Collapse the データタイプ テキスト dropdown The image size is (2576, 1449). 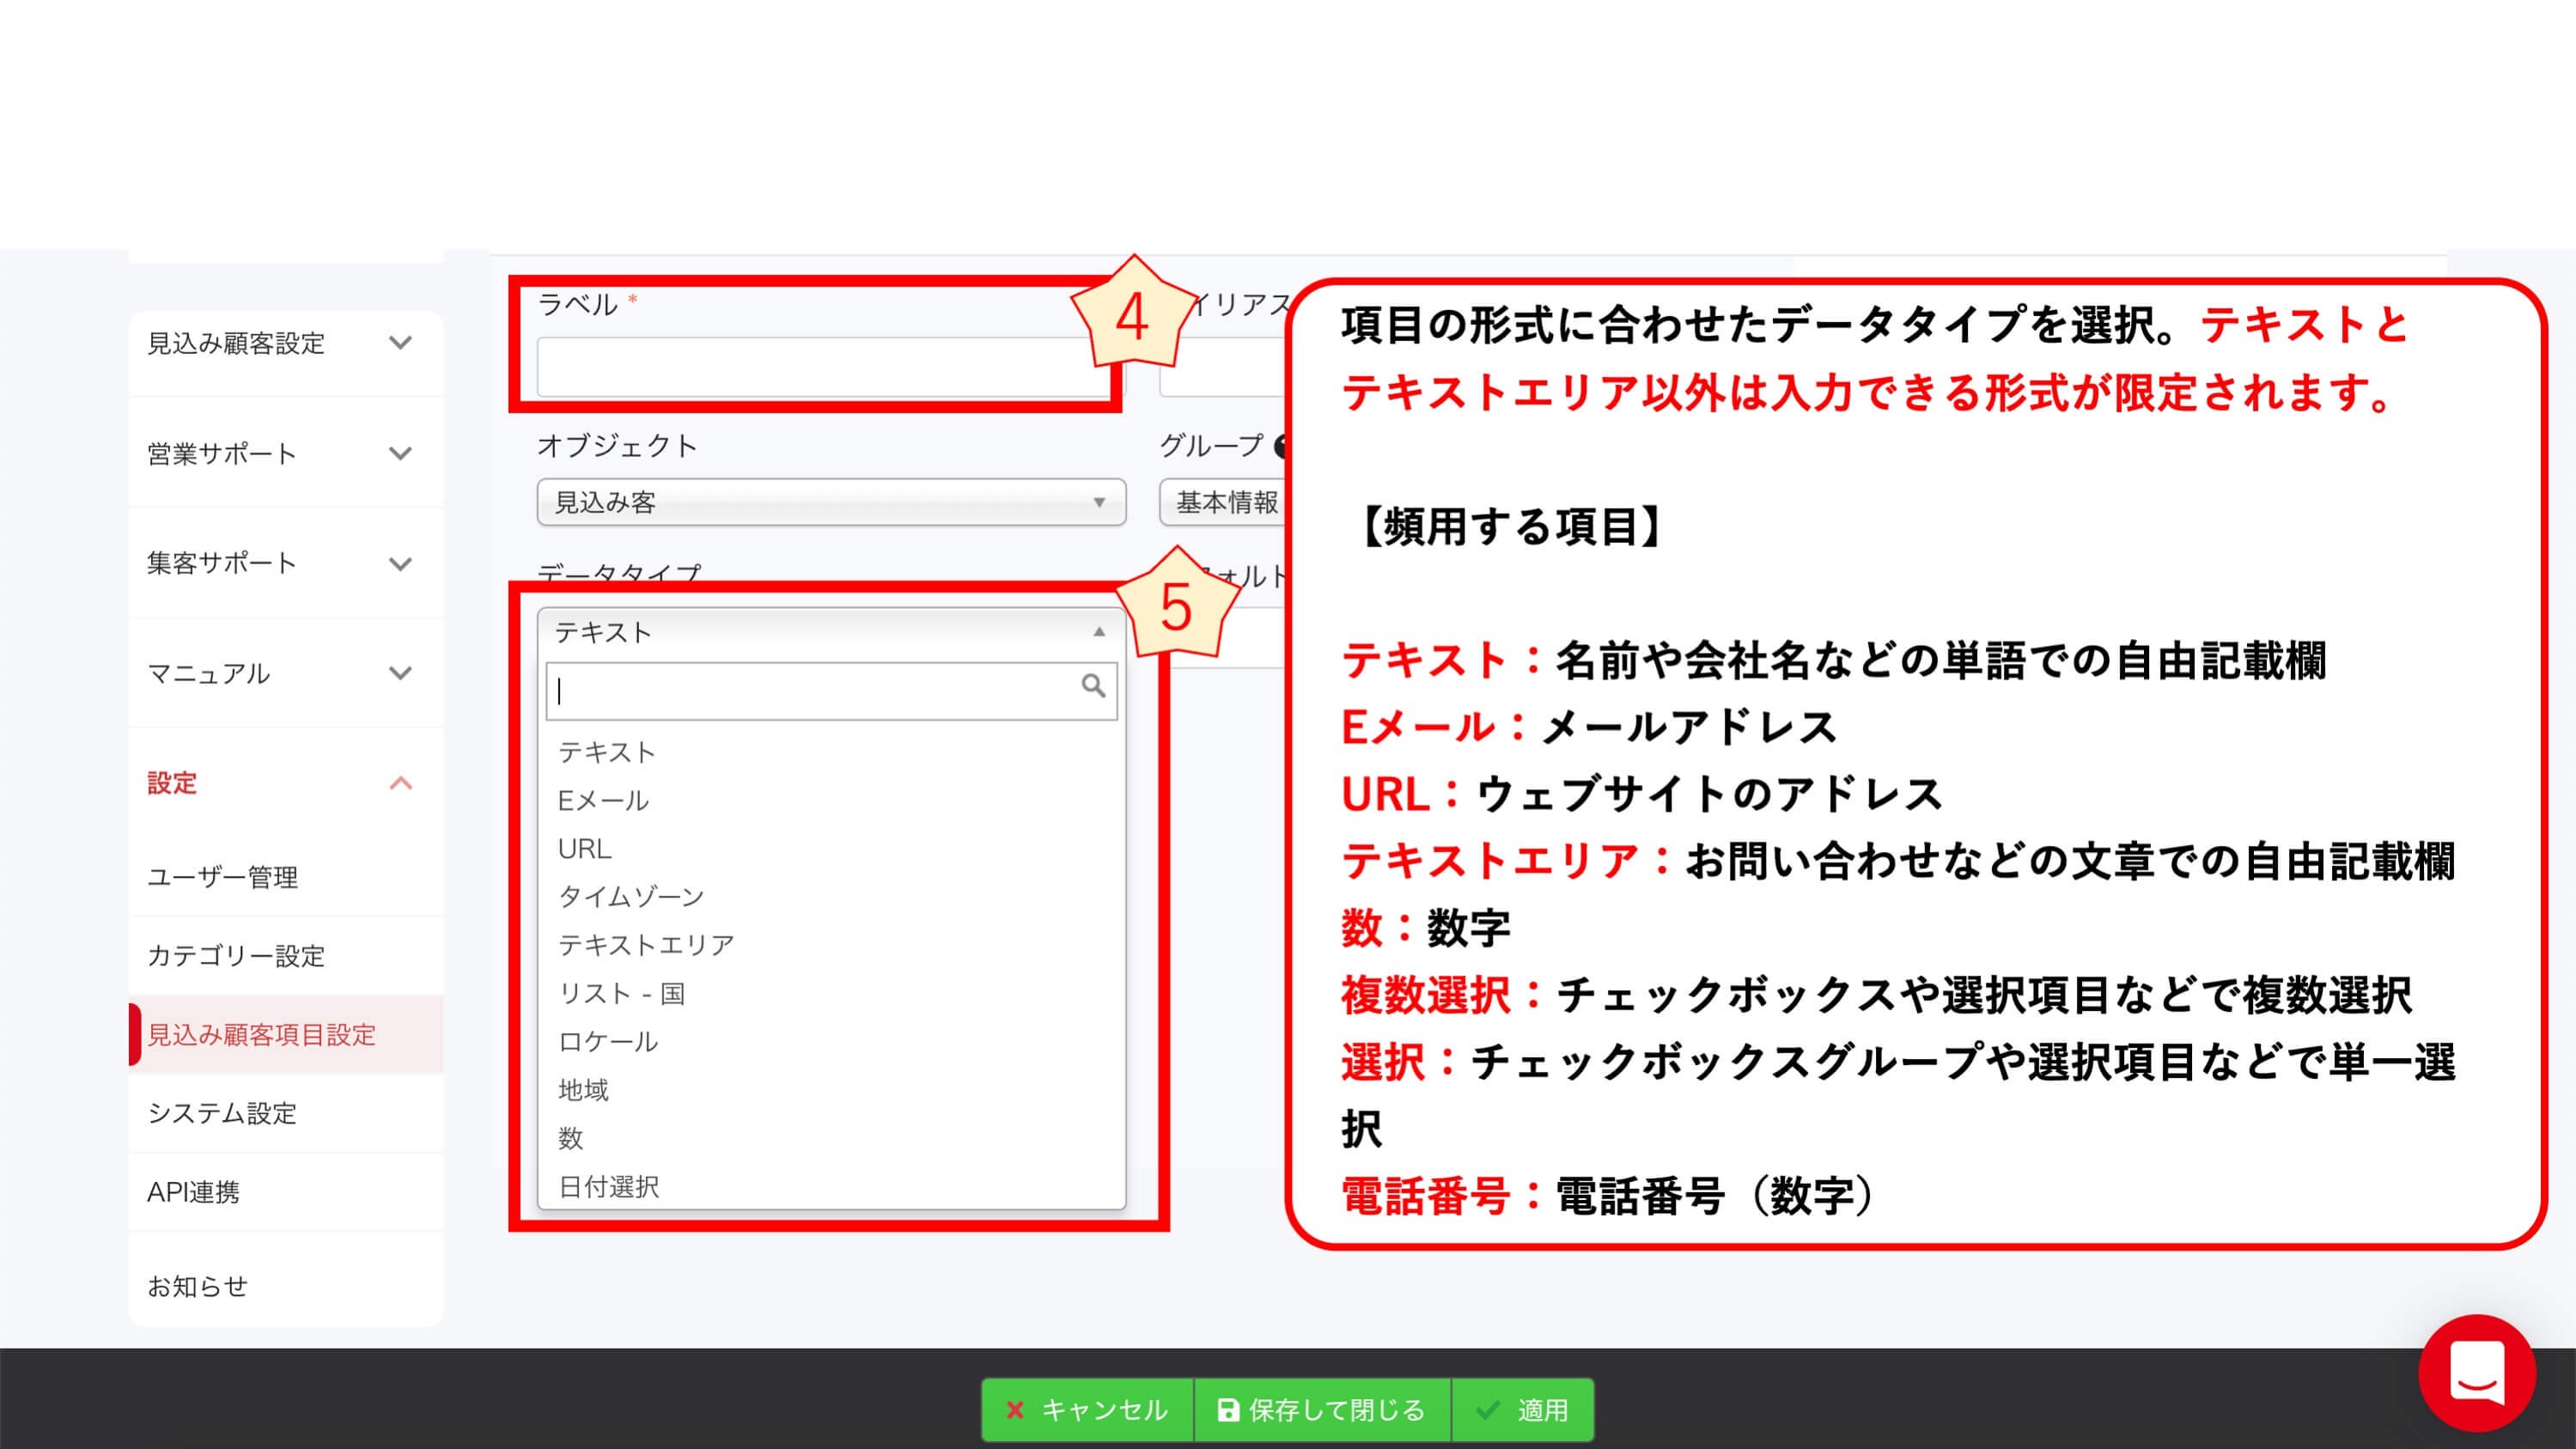(x=830, y=632)
